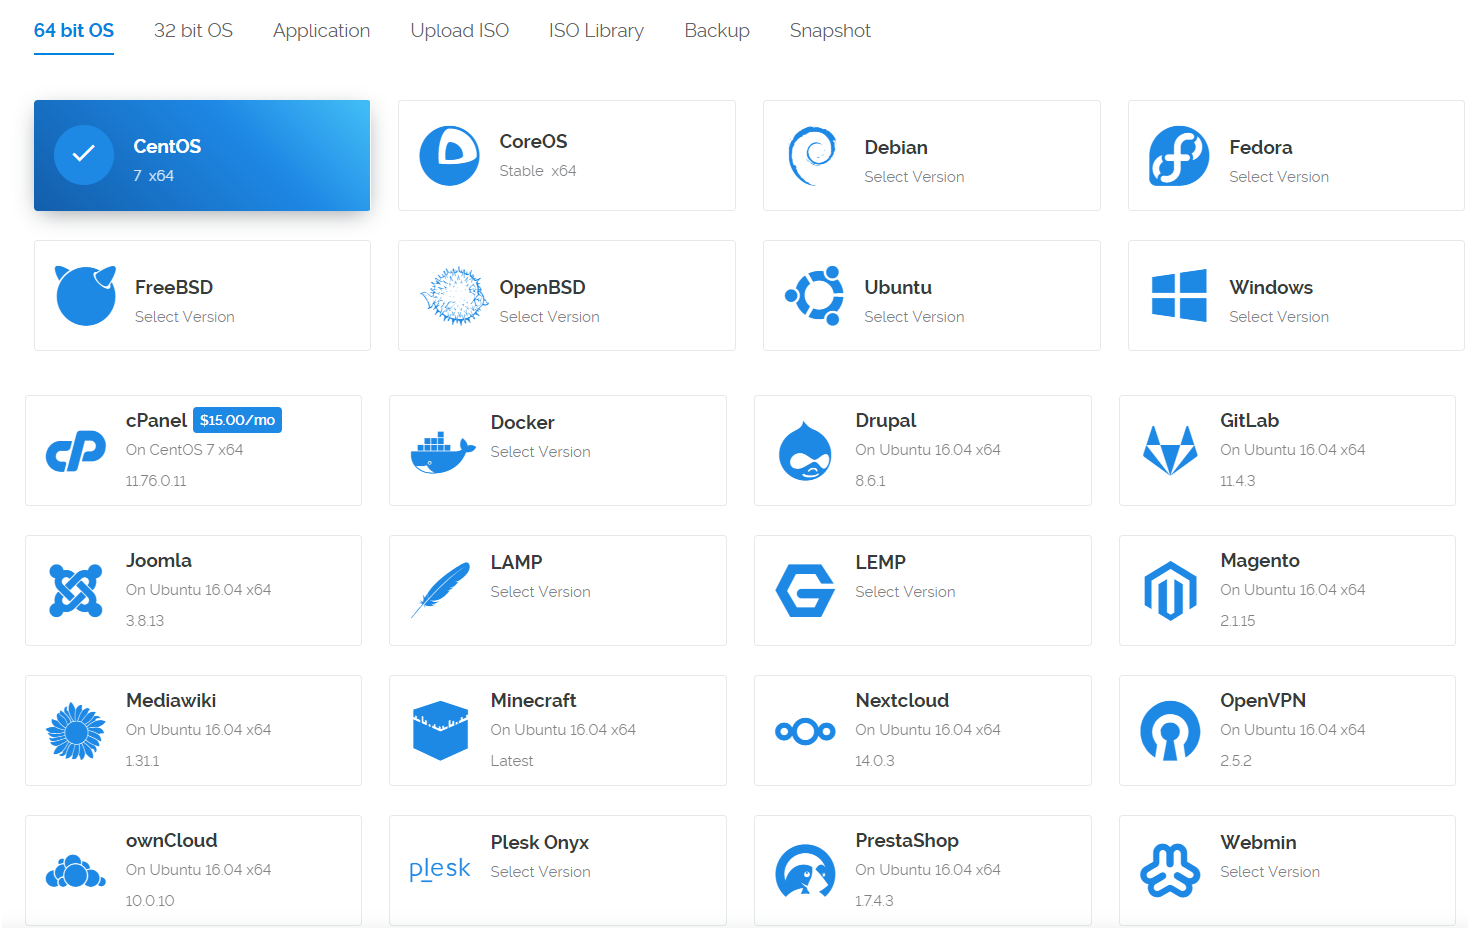Go to the Upload ISO tab
Screen dimensions: 1468x930
459,31
